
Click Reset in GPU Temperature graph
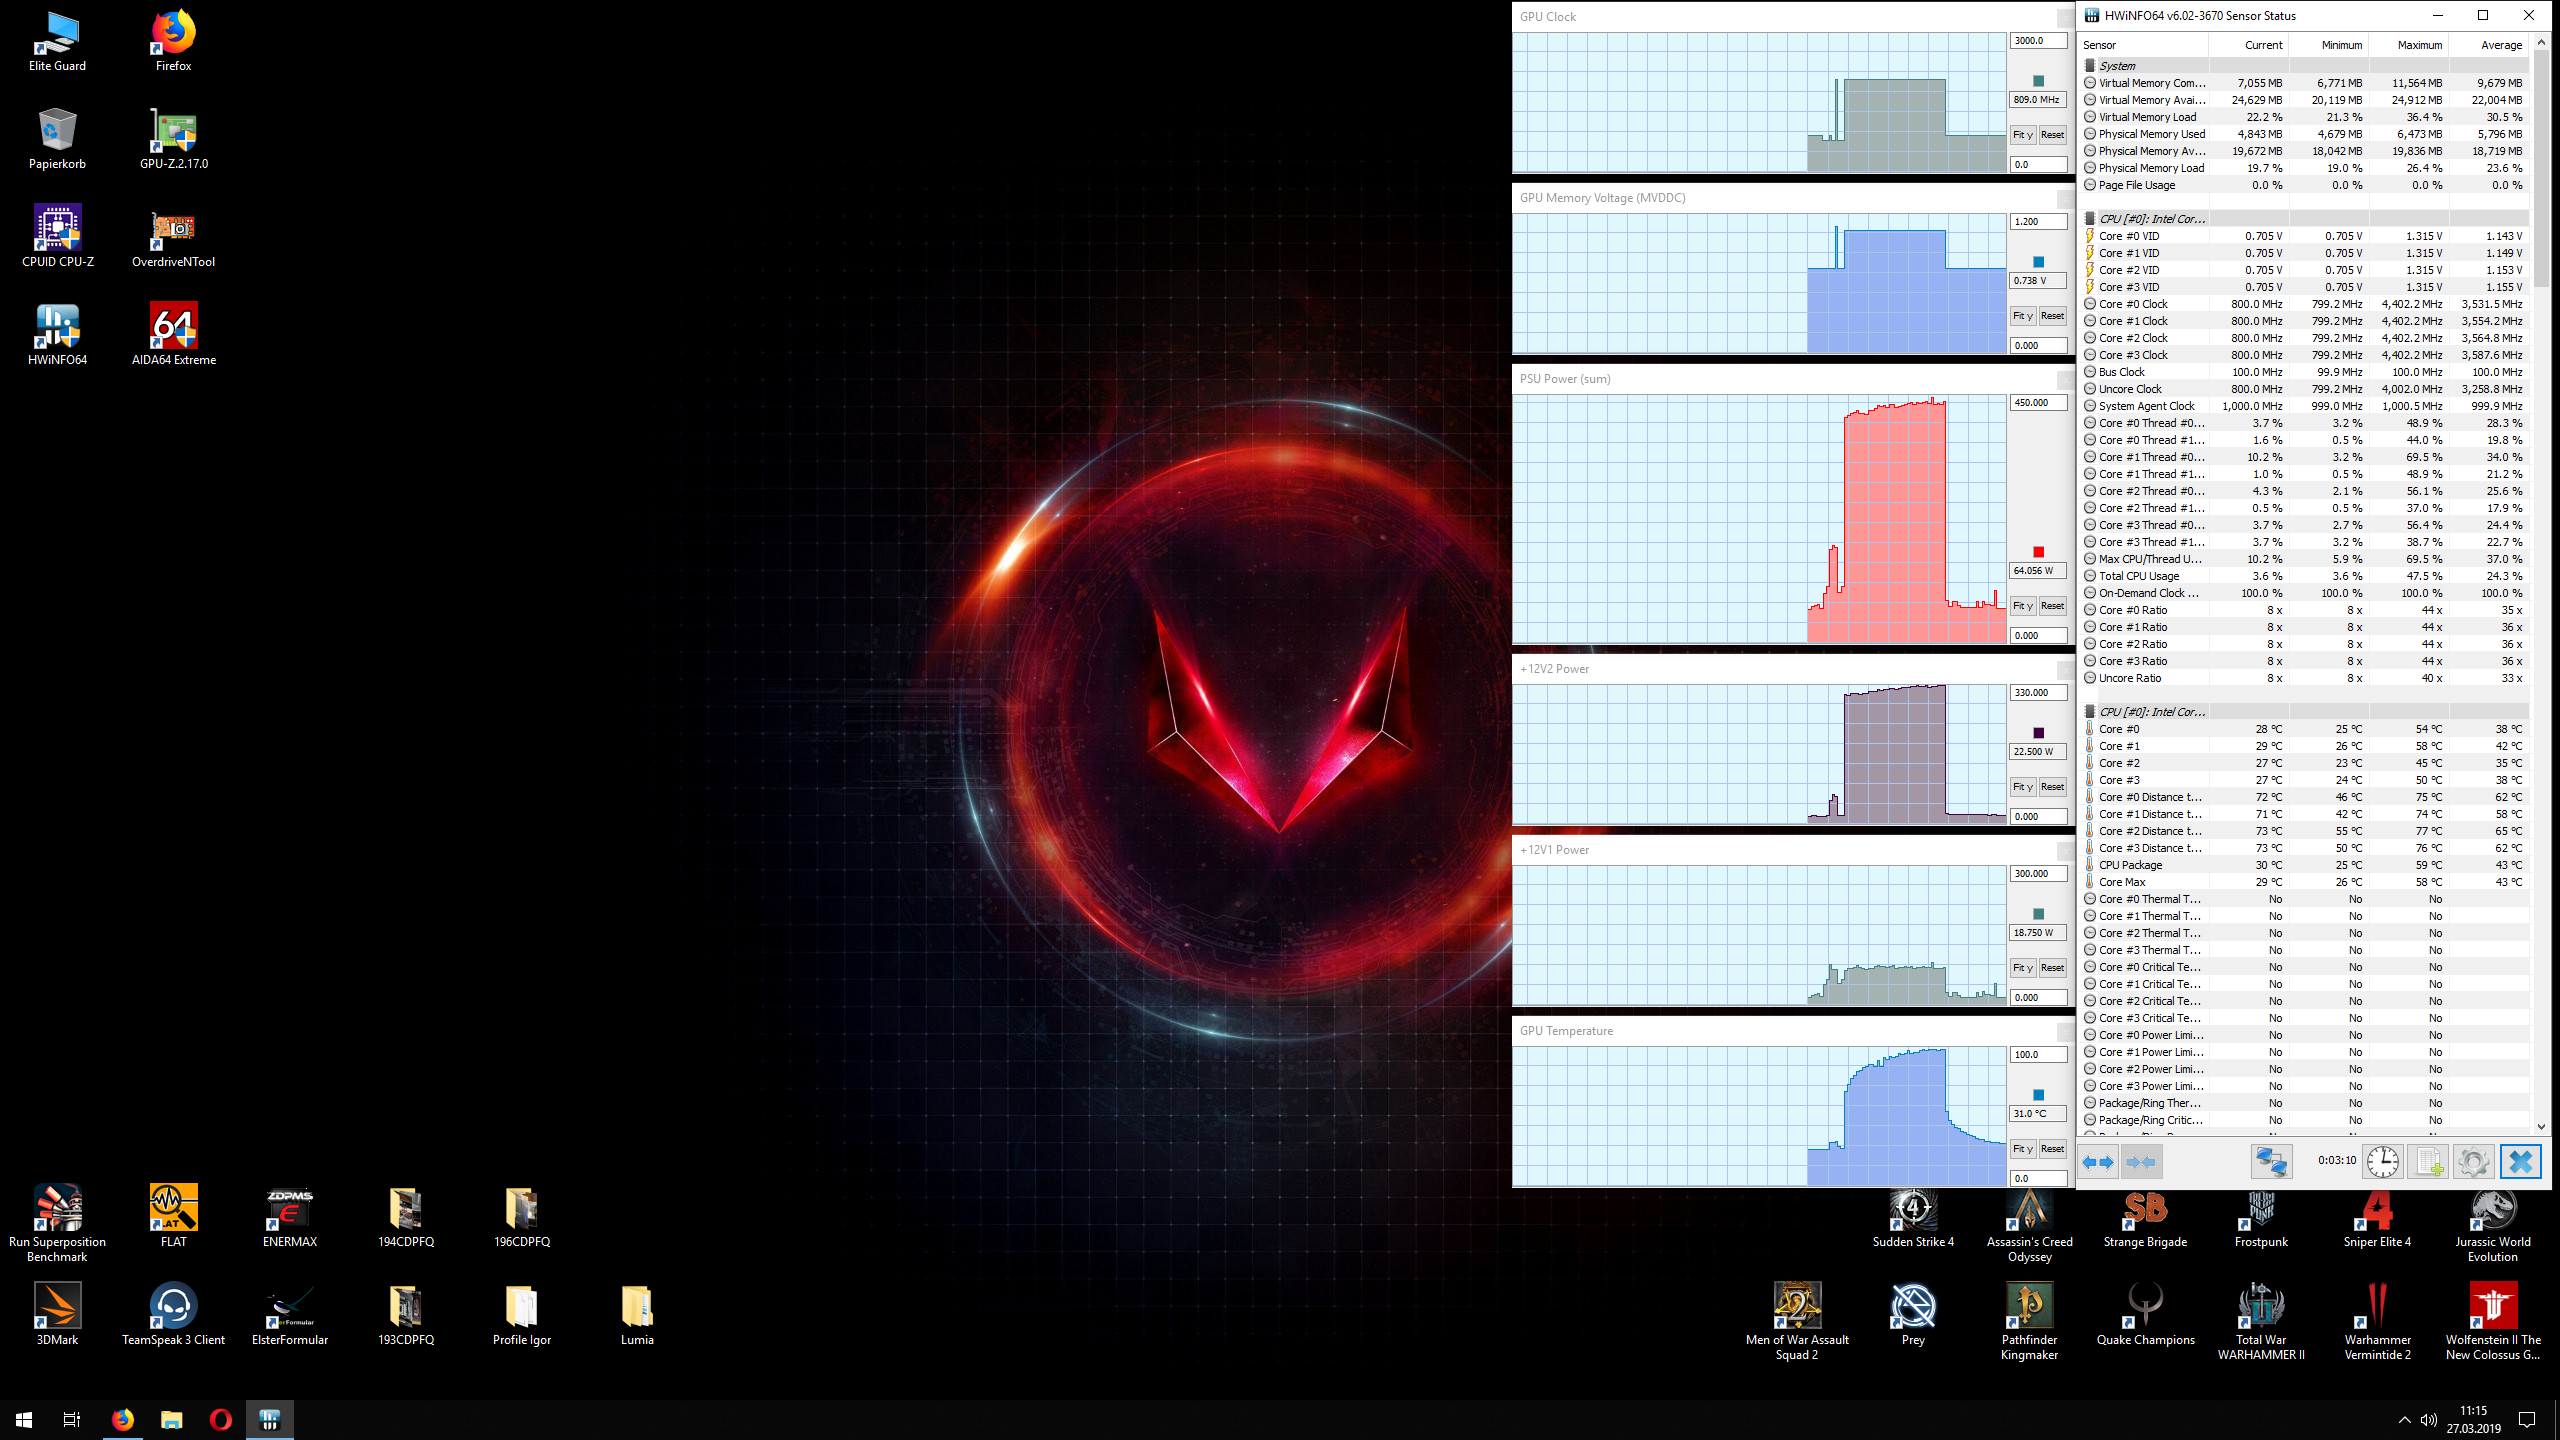2052,1149
